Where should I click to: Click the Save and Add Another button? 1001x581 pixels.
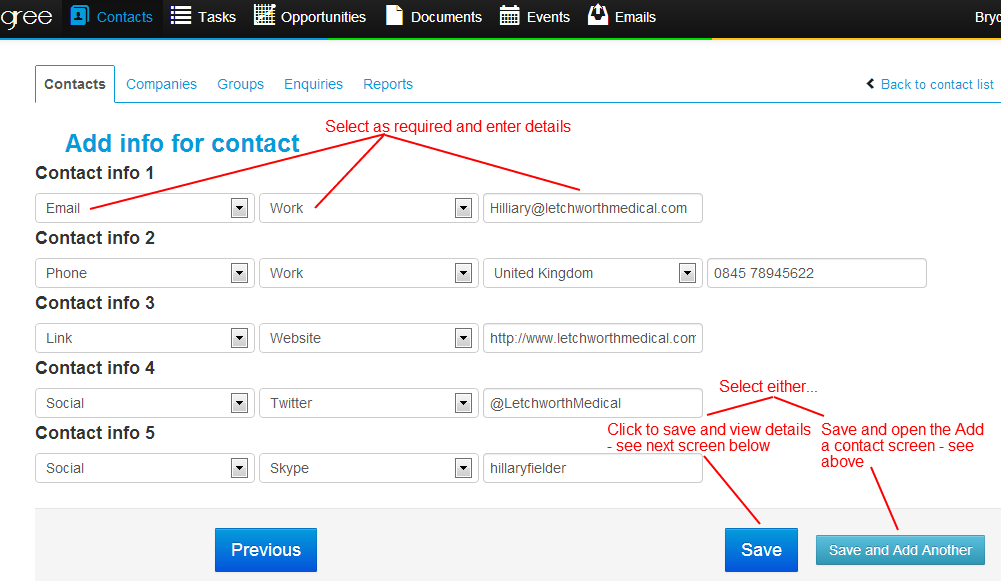pos(900,550)
